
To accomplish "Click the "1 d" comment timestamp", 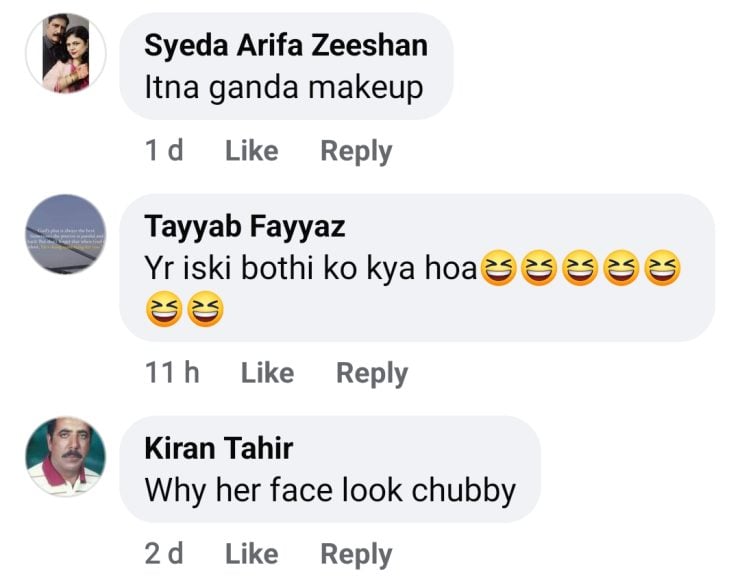I will point(164,151).
